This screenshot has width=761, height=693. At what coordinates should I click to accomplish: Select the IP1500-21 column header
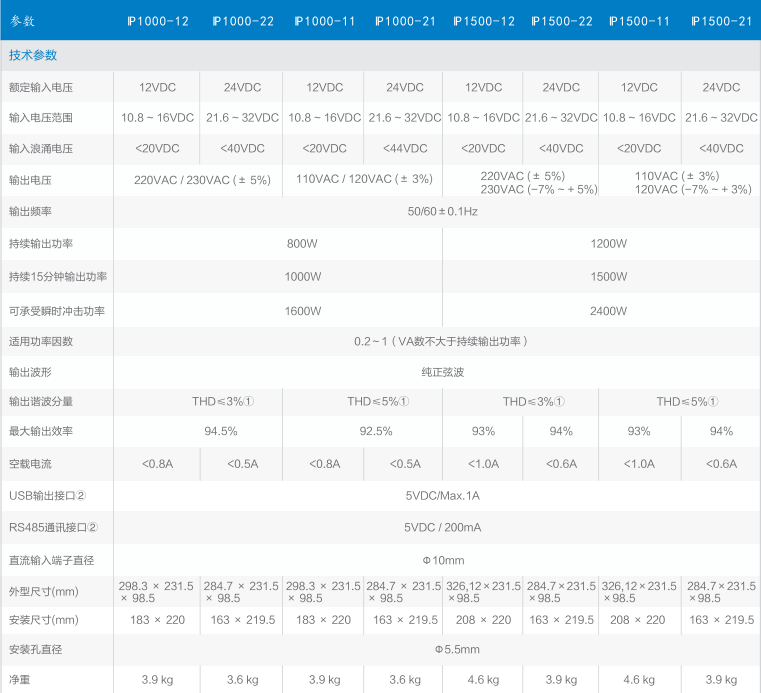721,21
